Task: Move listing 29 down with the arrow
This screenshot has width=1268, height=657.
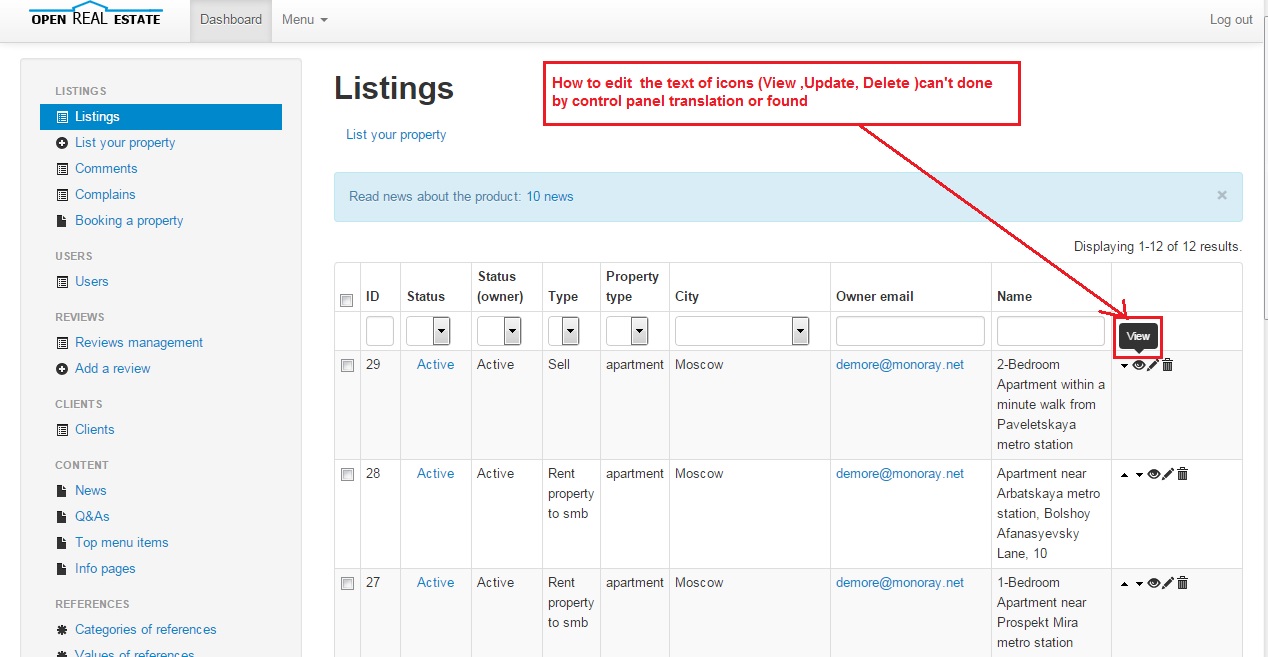Action: 1125,366
